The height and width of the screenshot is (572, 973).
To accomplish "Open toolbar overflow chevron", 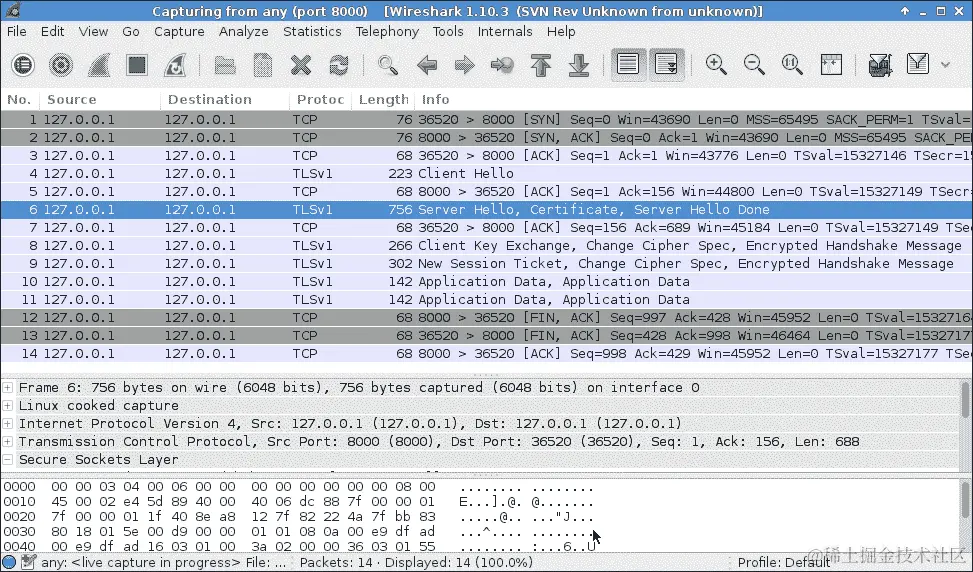I will (x=945, y=65).
